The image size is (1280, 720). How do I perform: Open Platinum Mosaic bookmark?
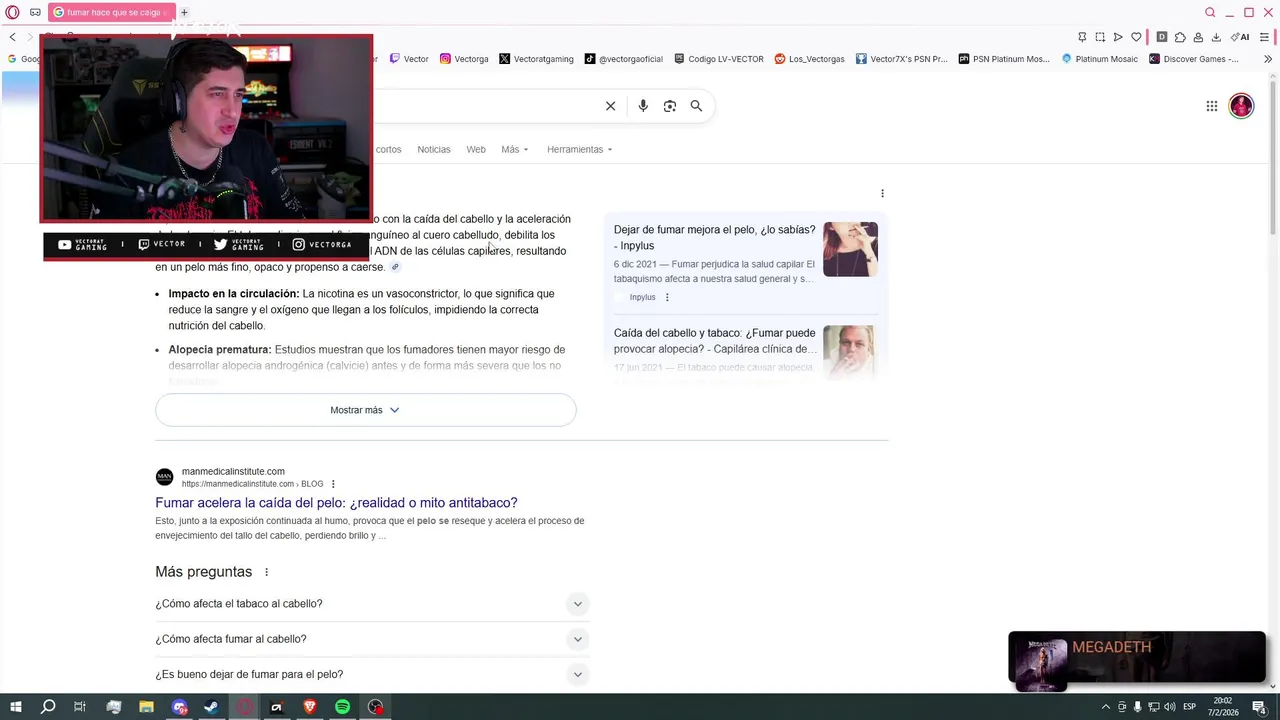click(x=1099, y=59)
